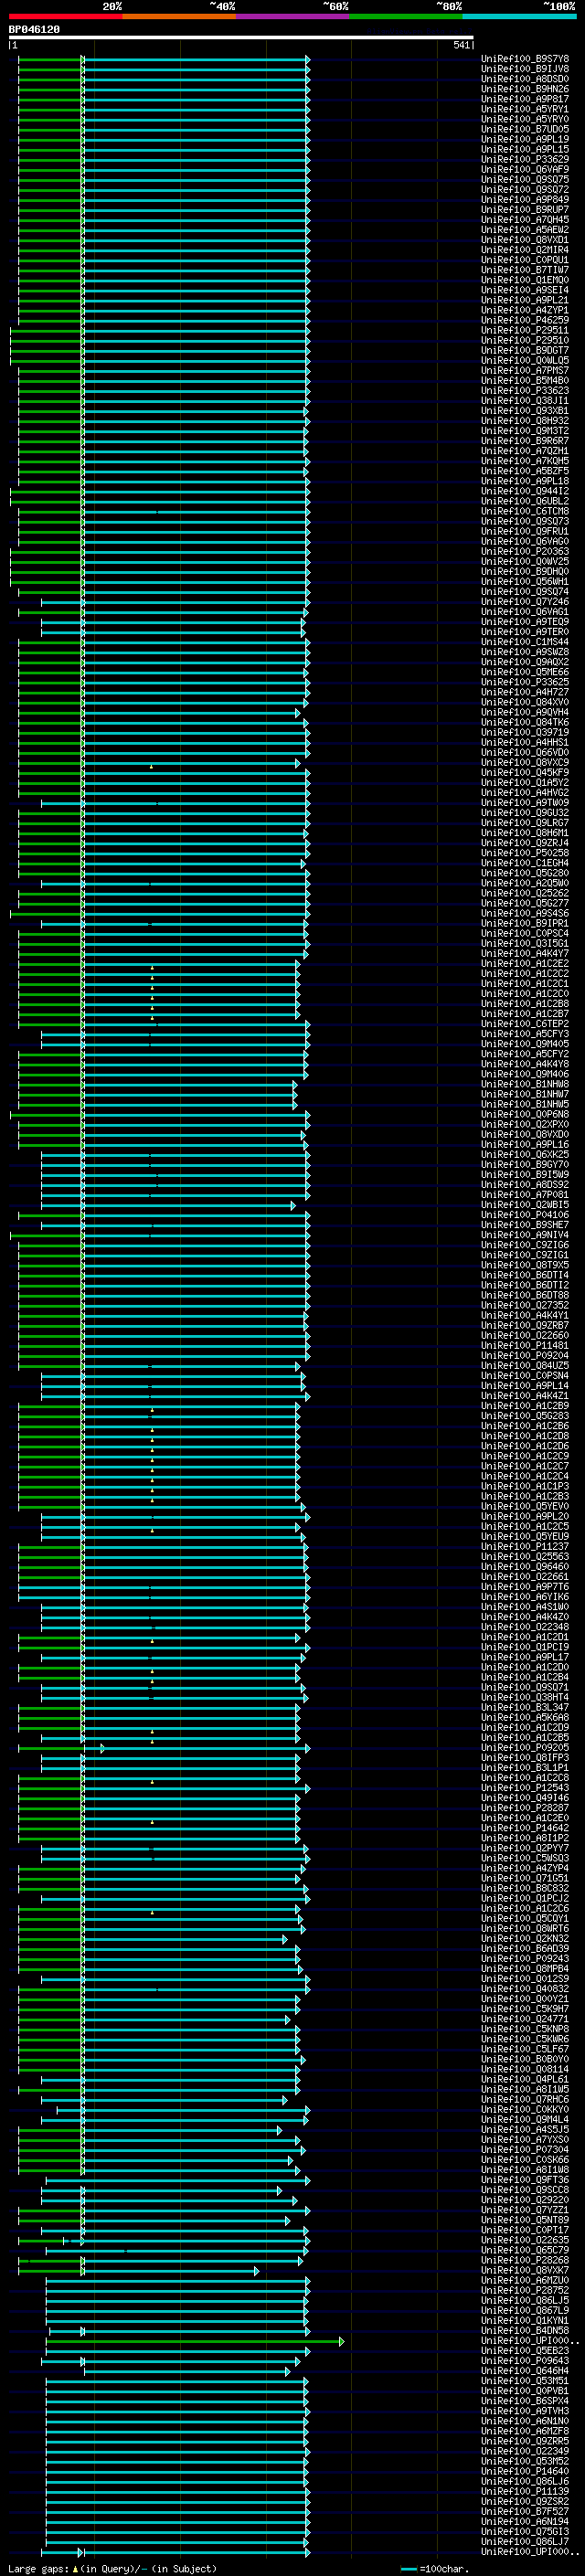This screenshot has width=585, height=2576.
Task: Select UniRef100_B9RUP7 entry
Action: [525, 210]
